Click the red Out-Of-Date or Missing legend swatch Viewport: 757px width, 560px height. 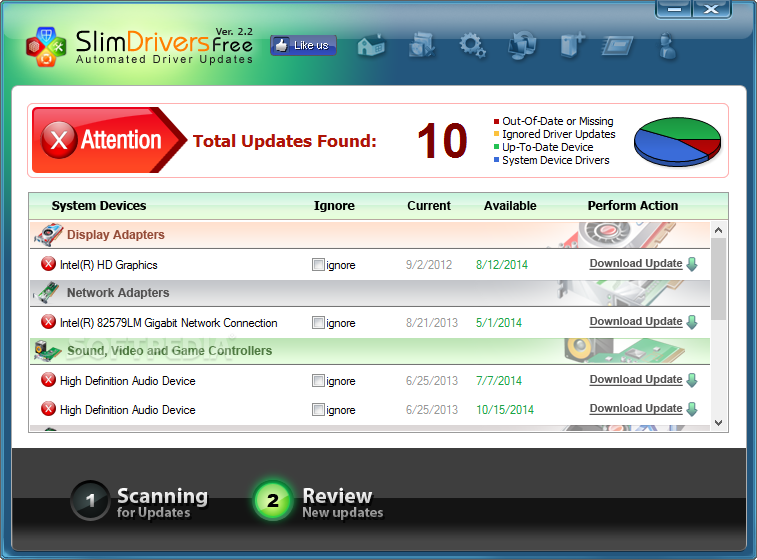coord(496,121)
